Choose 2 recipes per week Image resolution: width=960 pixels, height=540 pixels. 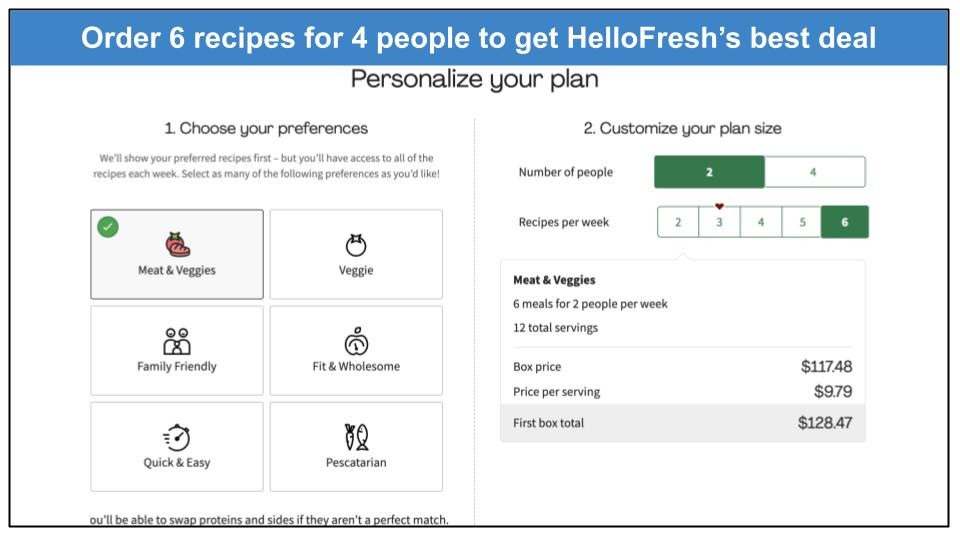click(678, 222)
